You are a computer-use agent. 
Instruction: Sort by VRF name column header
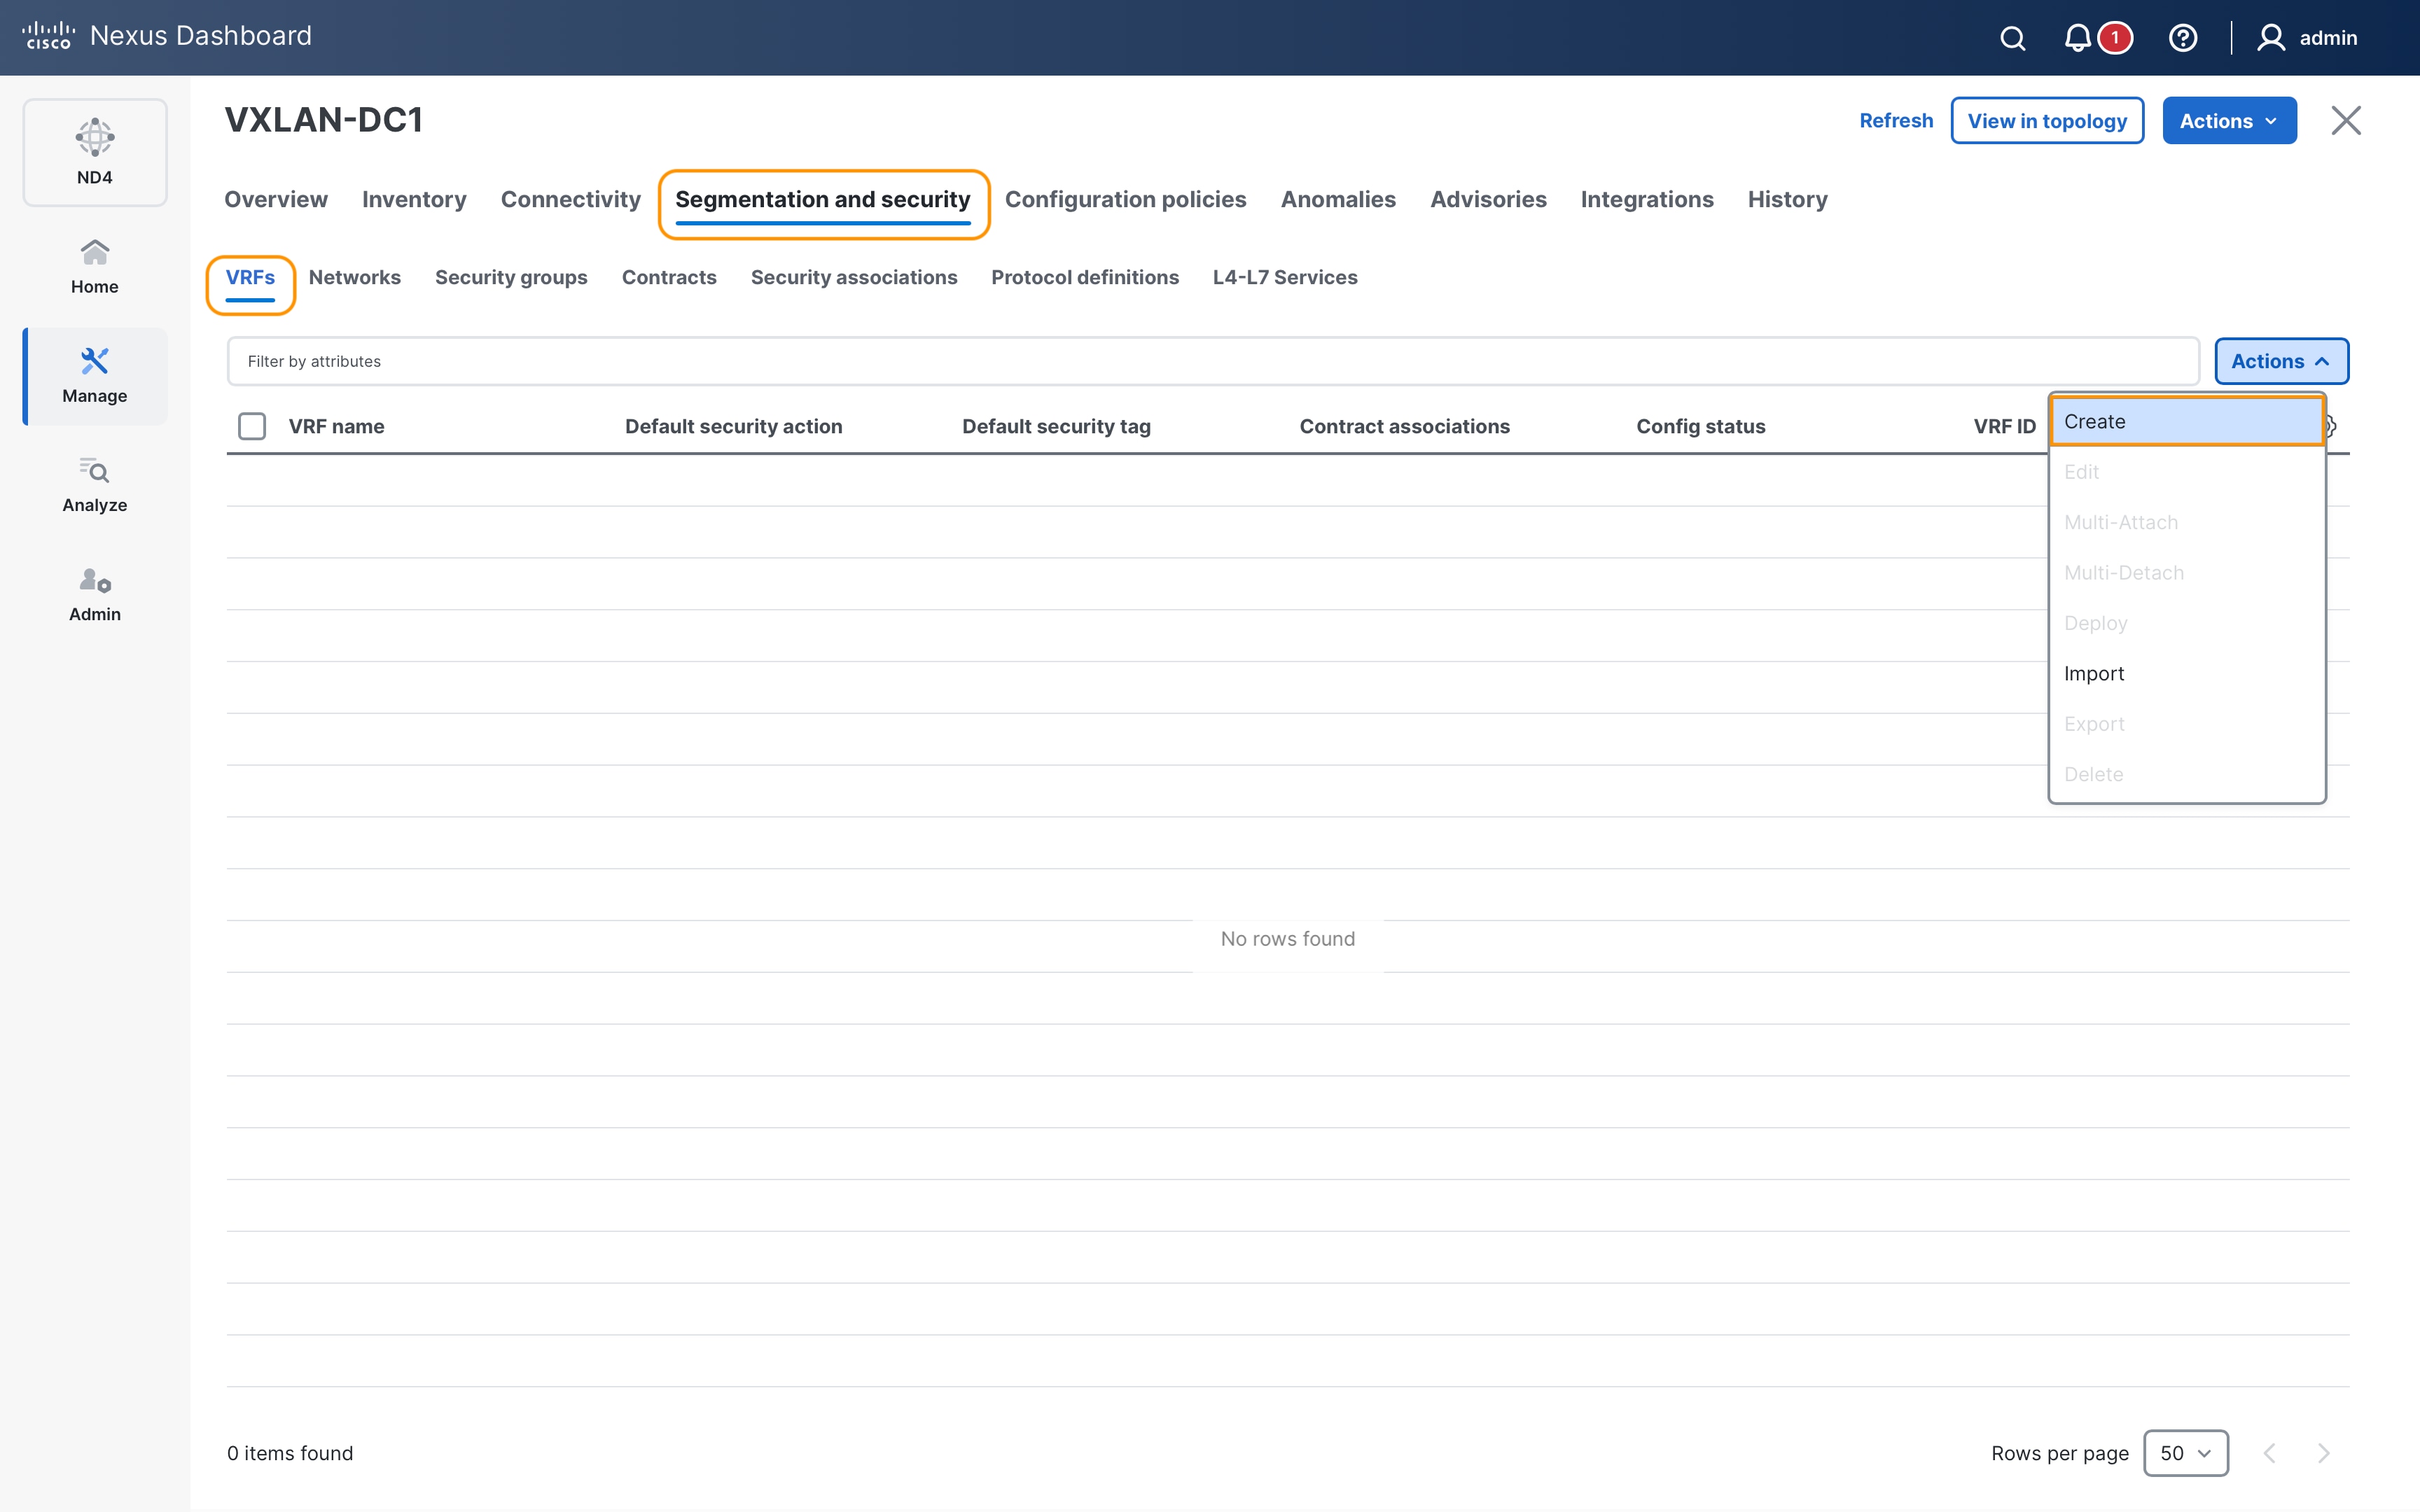click(336, 426)
